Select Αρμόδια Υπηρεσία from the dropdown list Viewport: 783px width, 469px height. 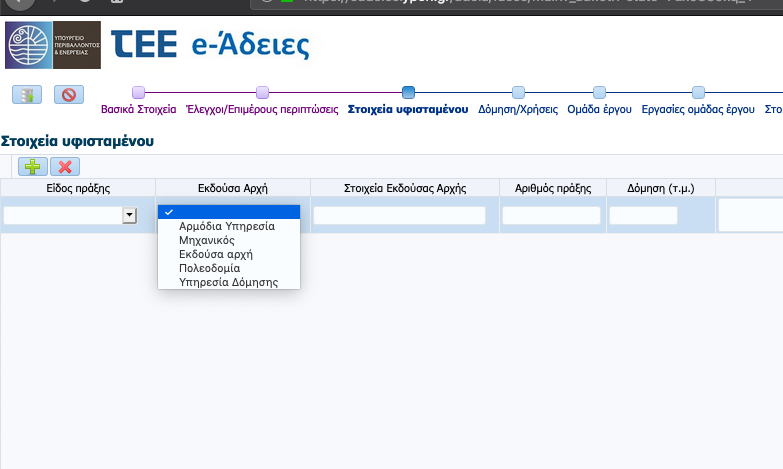226,226
